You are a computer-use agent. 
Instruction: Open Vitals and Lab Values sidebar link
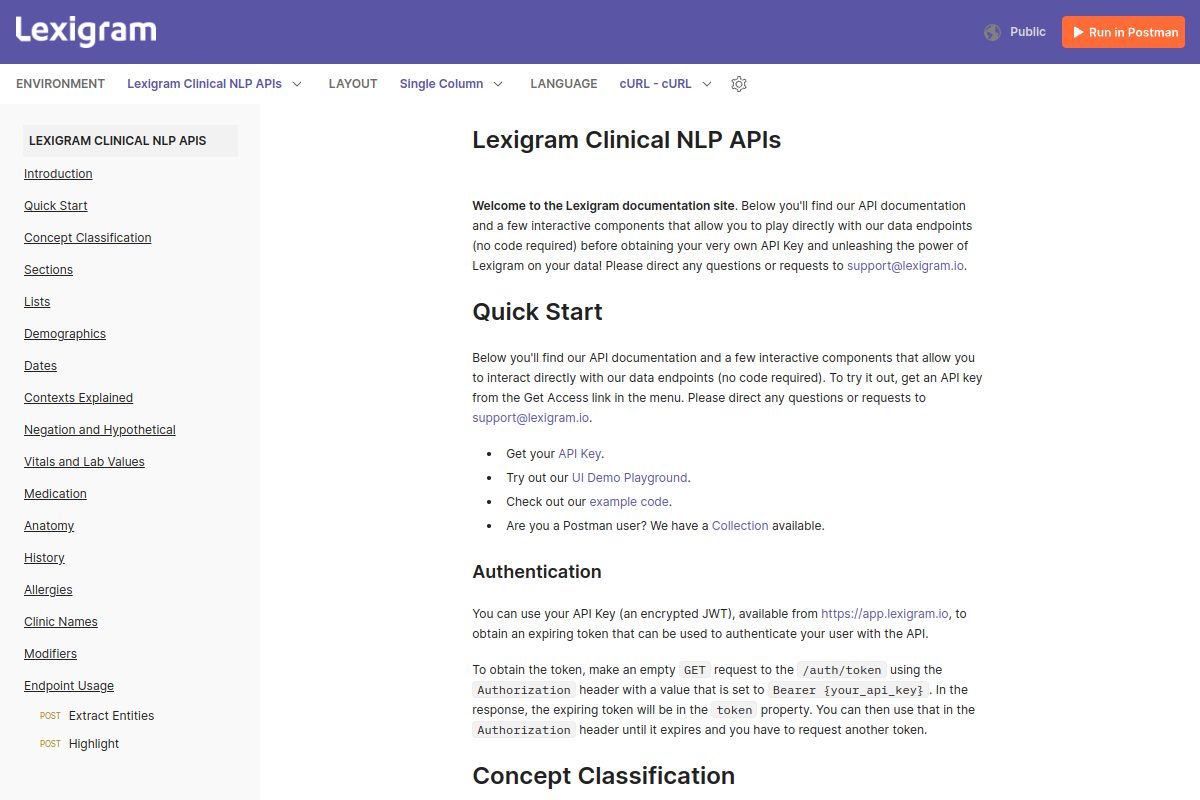pyautogui.click(x=84, y=462)
